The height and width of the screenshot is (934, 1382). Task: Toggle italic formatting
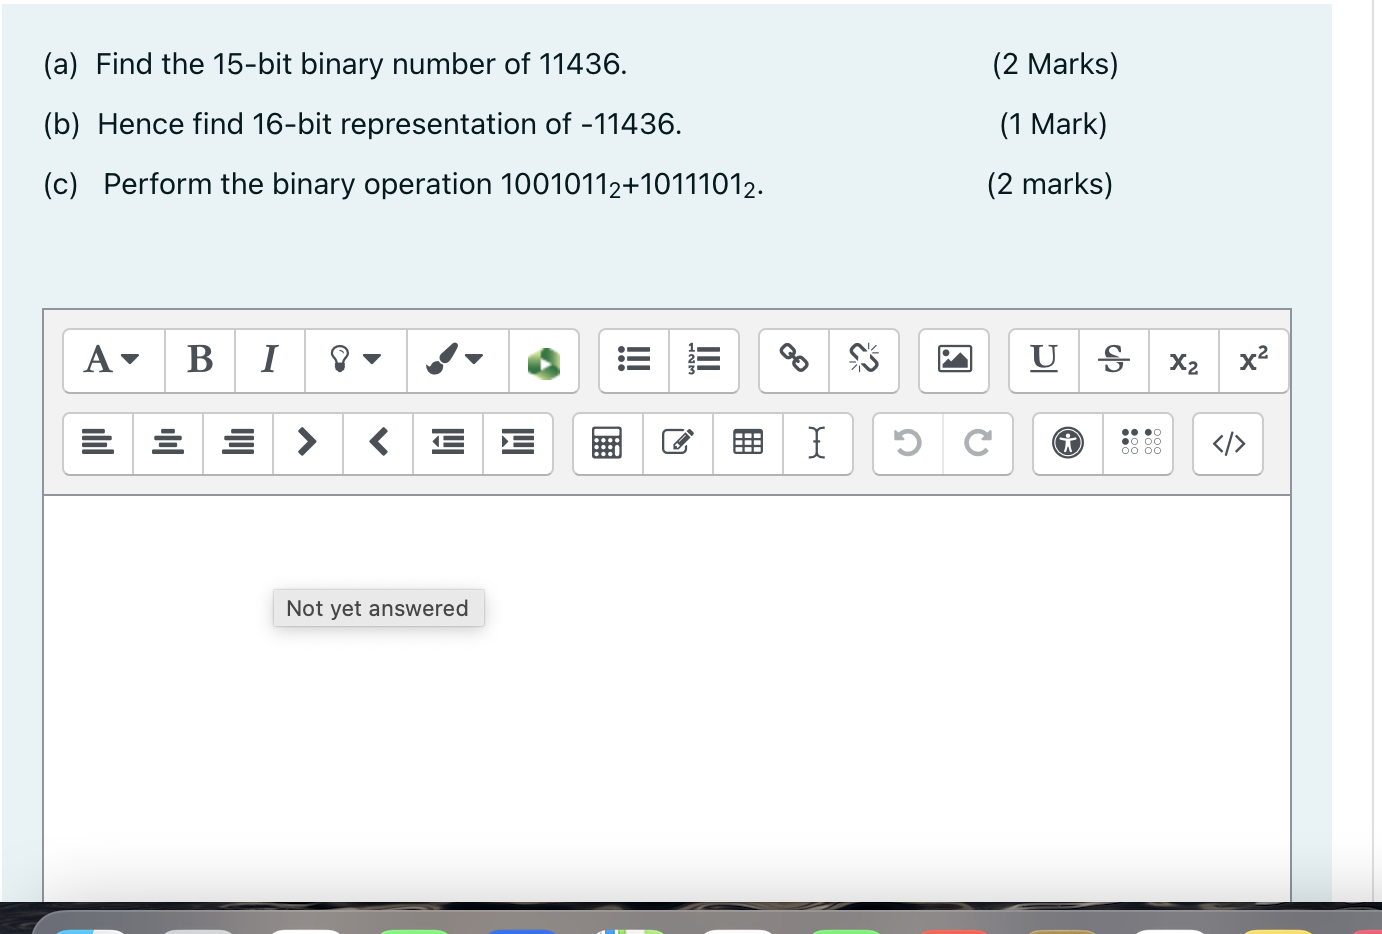[269, 358]
